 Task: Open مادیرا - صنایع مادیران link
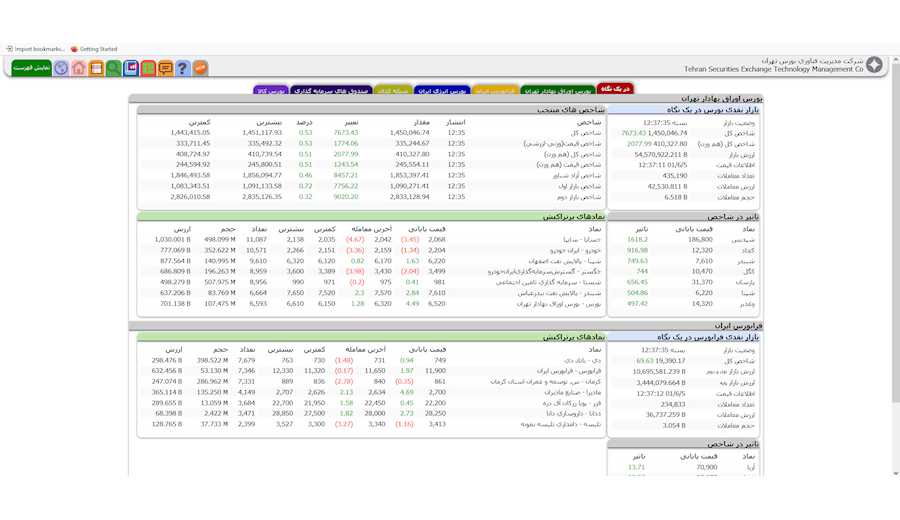pyautogui.click(x=573, y=393)
